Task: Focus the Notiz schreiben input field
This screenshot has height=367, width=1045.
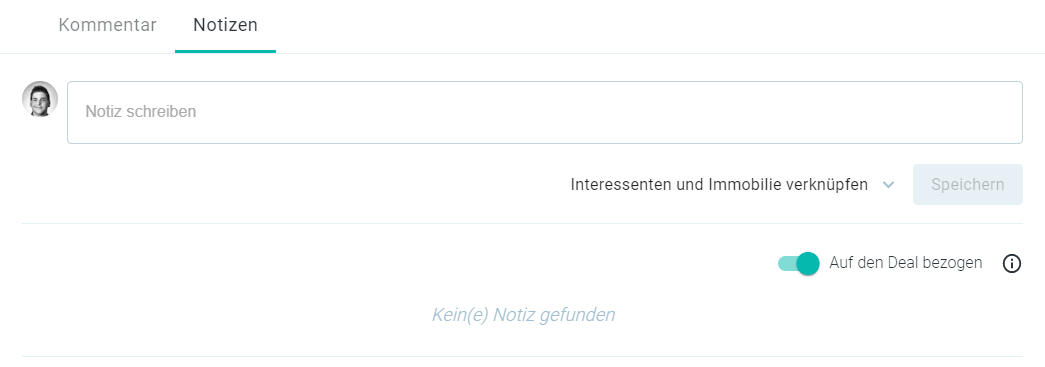Action: click(x=544, y=112)
